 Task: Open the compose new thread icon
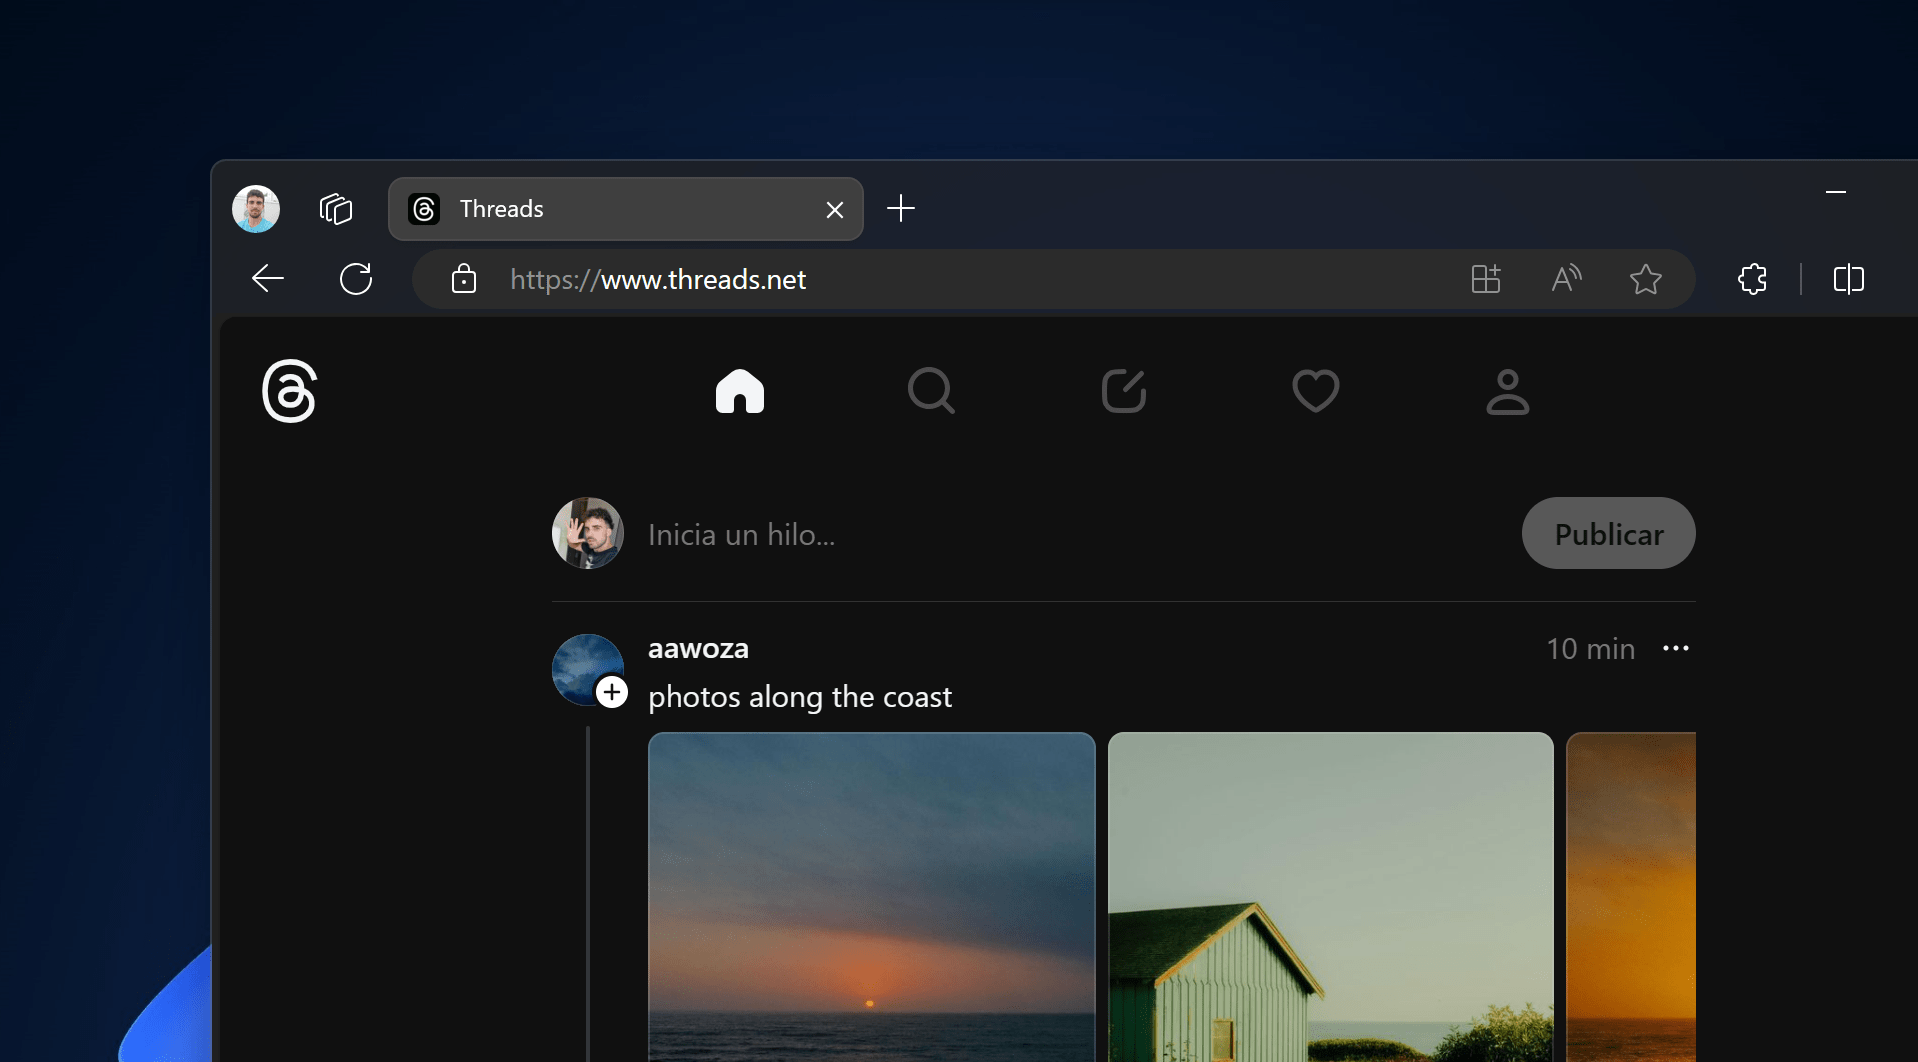pos(1122,391)
